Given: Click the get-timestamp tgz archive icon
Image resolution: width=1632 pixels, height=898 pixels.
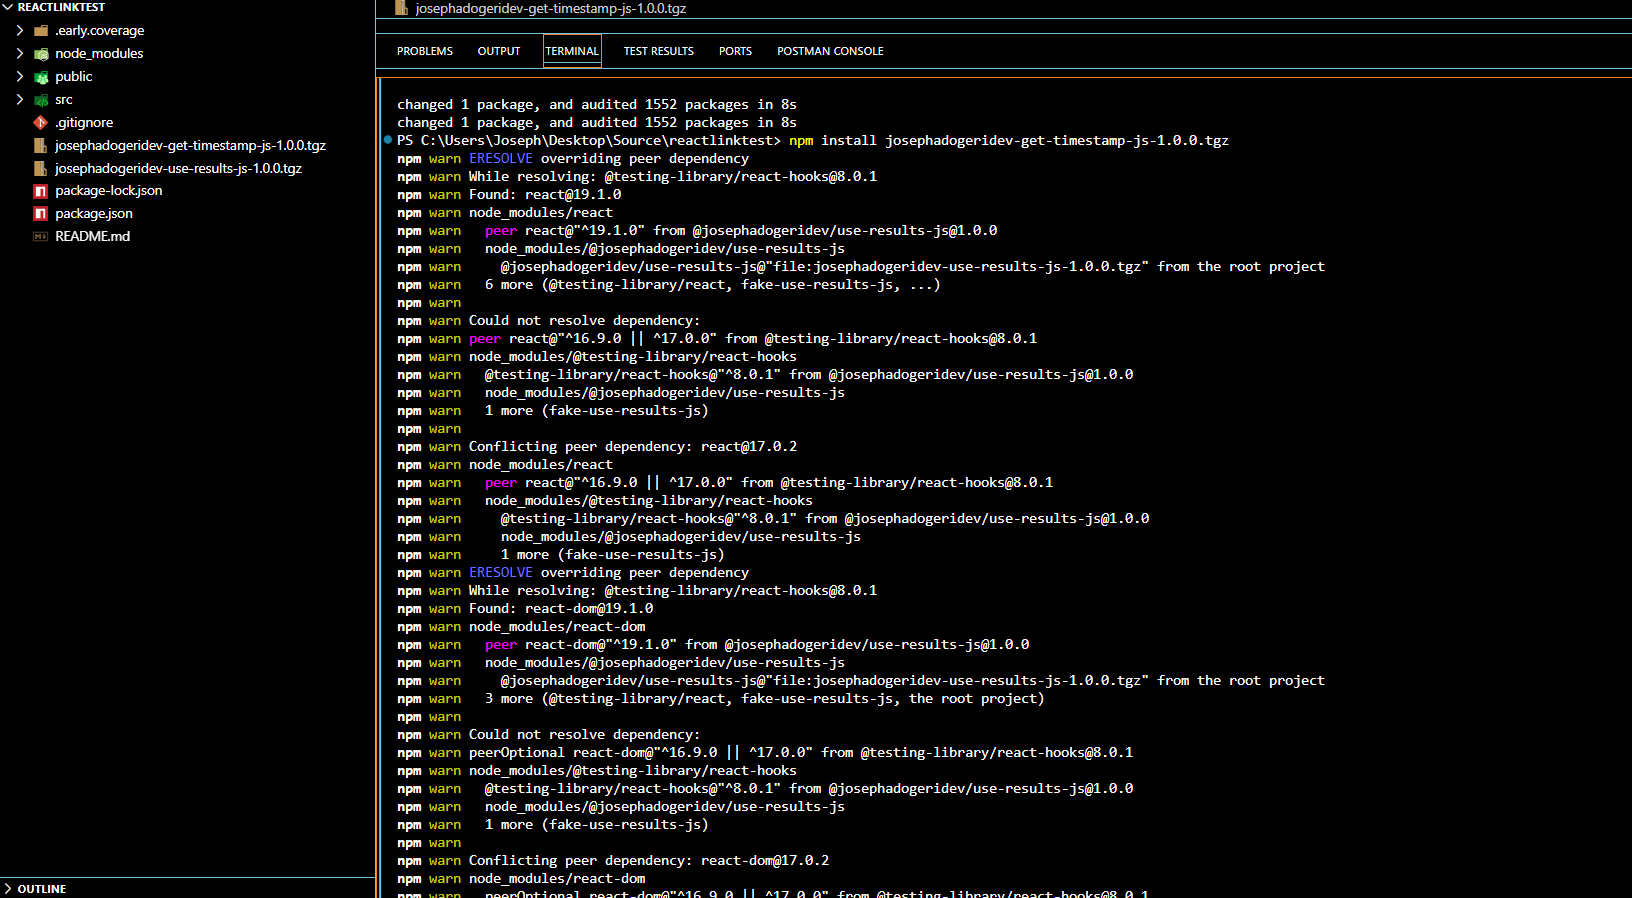Looking at the screenshot, I should click(41, 146).
